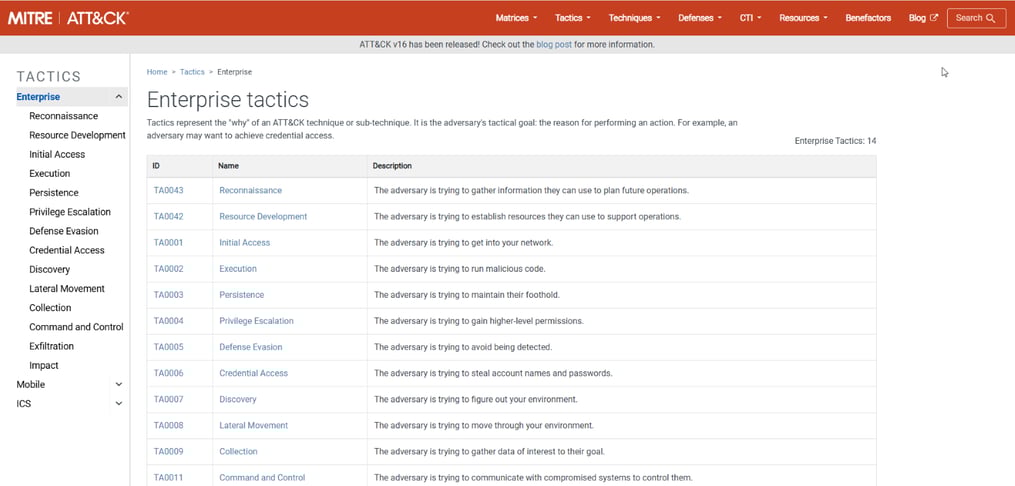Open the Techniques dropdown menu
The height and width of the screenshot is (486, 1015).
634,18
